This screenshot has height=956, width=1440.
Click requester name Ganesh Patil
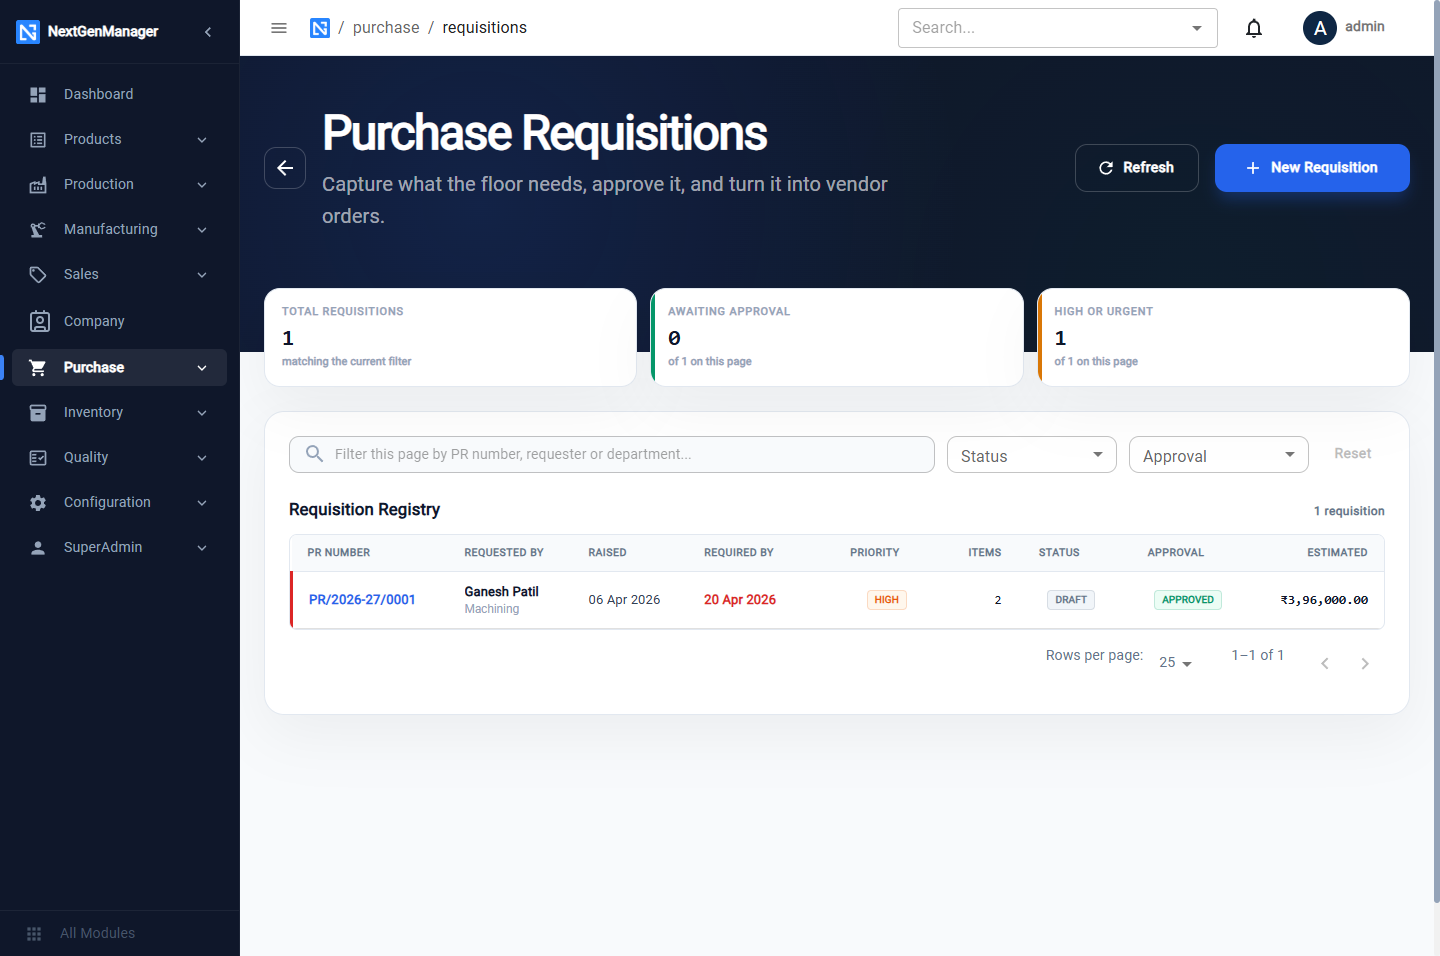coord(502,592)
